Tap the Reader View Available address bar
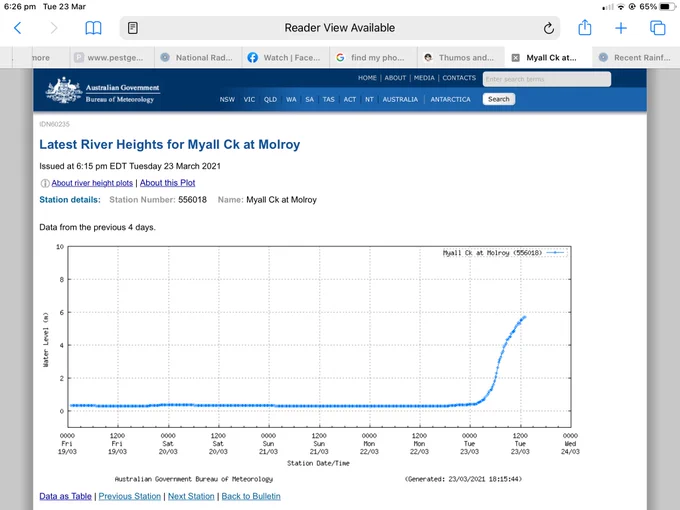This screenshot has height=510, width=680. point(340,28)
